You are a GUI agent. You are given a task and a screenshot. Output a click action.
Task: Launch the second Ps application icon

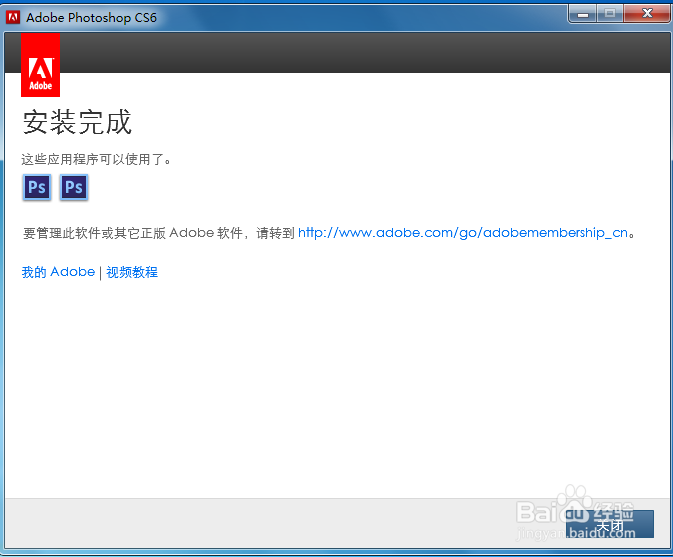pos(74,188)
